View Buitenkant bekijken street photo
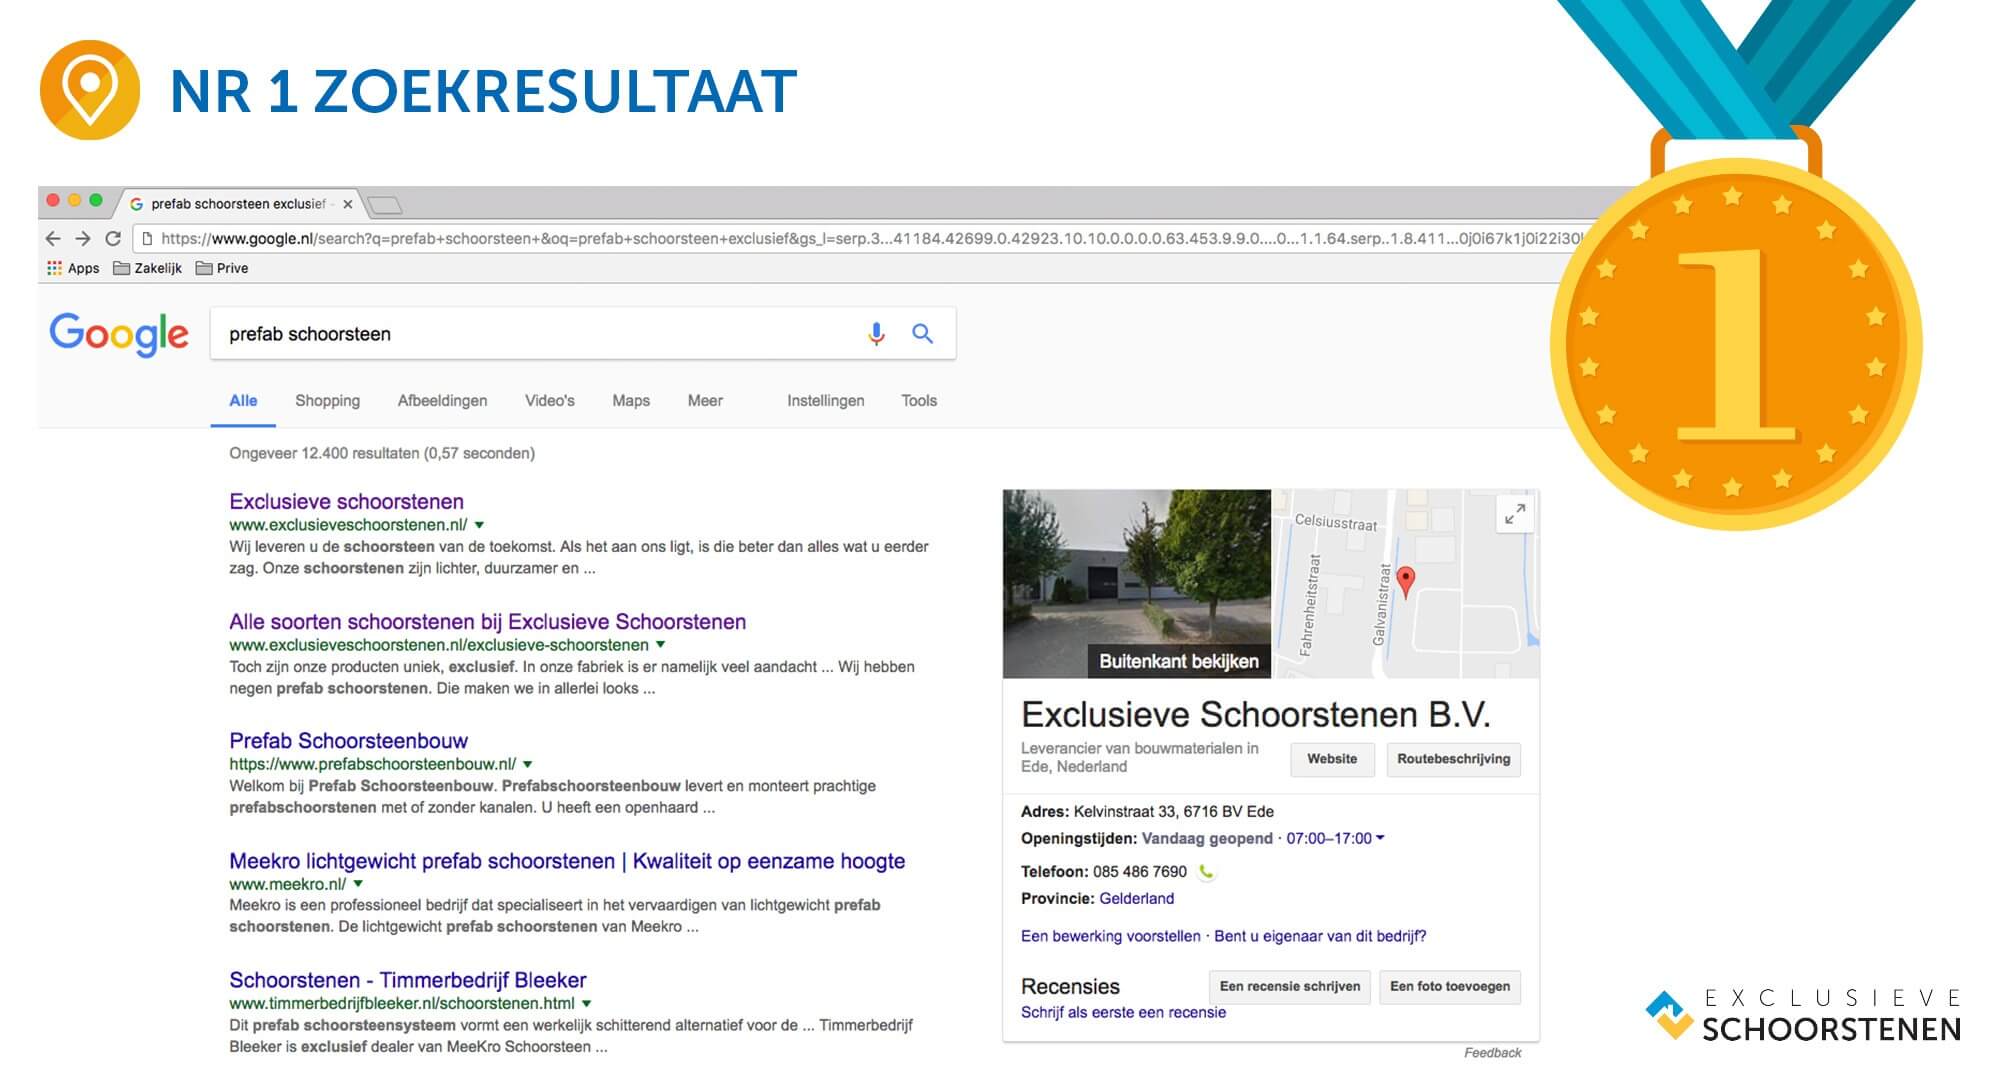1990x1071 pixels. point(1137,583)
